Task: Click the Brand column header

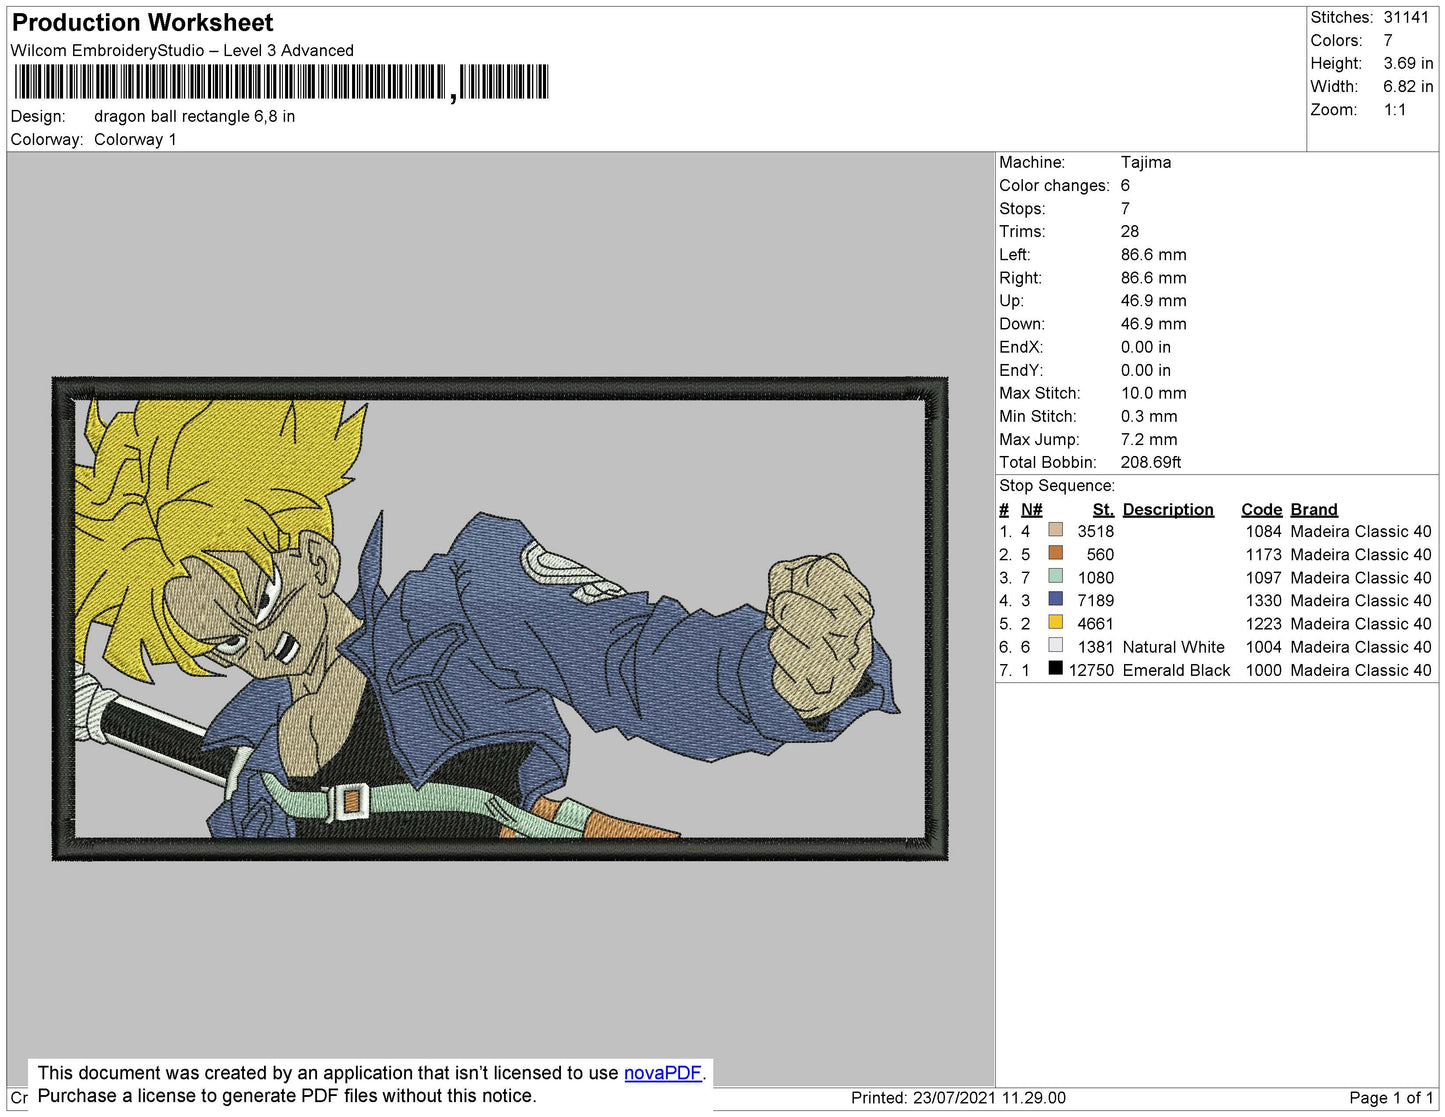Action: pyautogui.click(x=1314, y=509)
